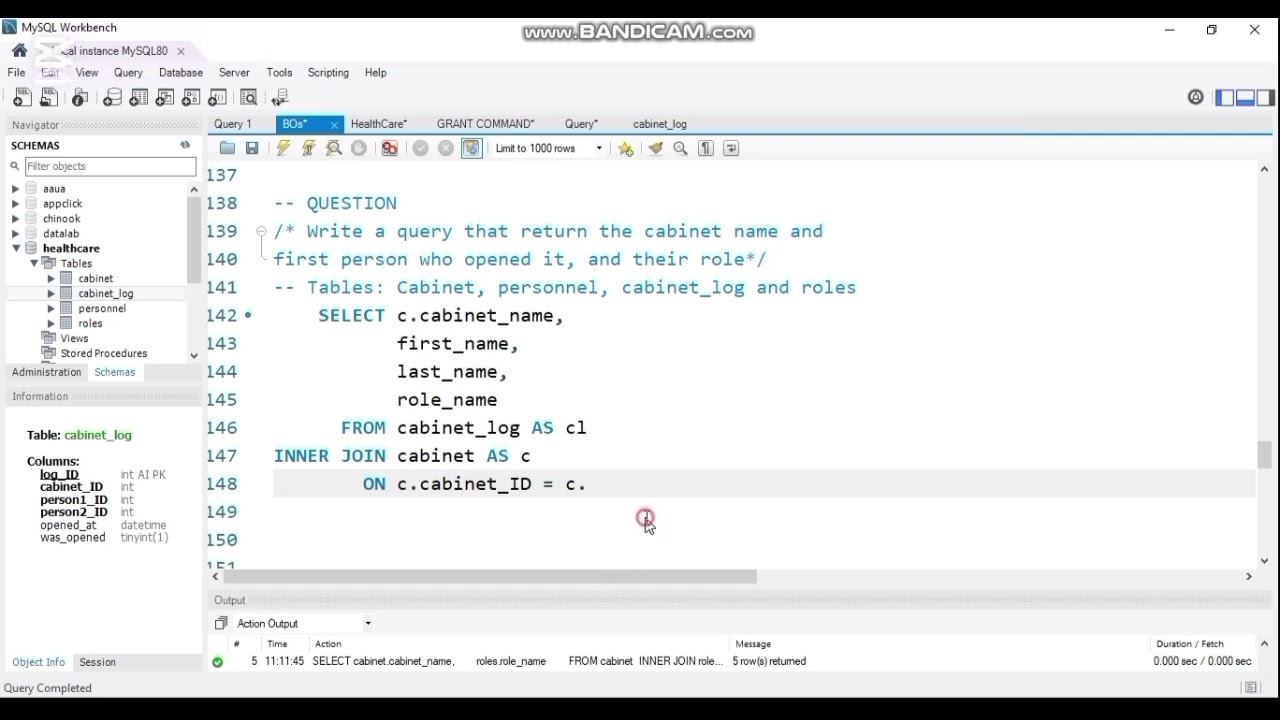
Task: Open Workbench preferences gear icon
Action: point(1196,97)
